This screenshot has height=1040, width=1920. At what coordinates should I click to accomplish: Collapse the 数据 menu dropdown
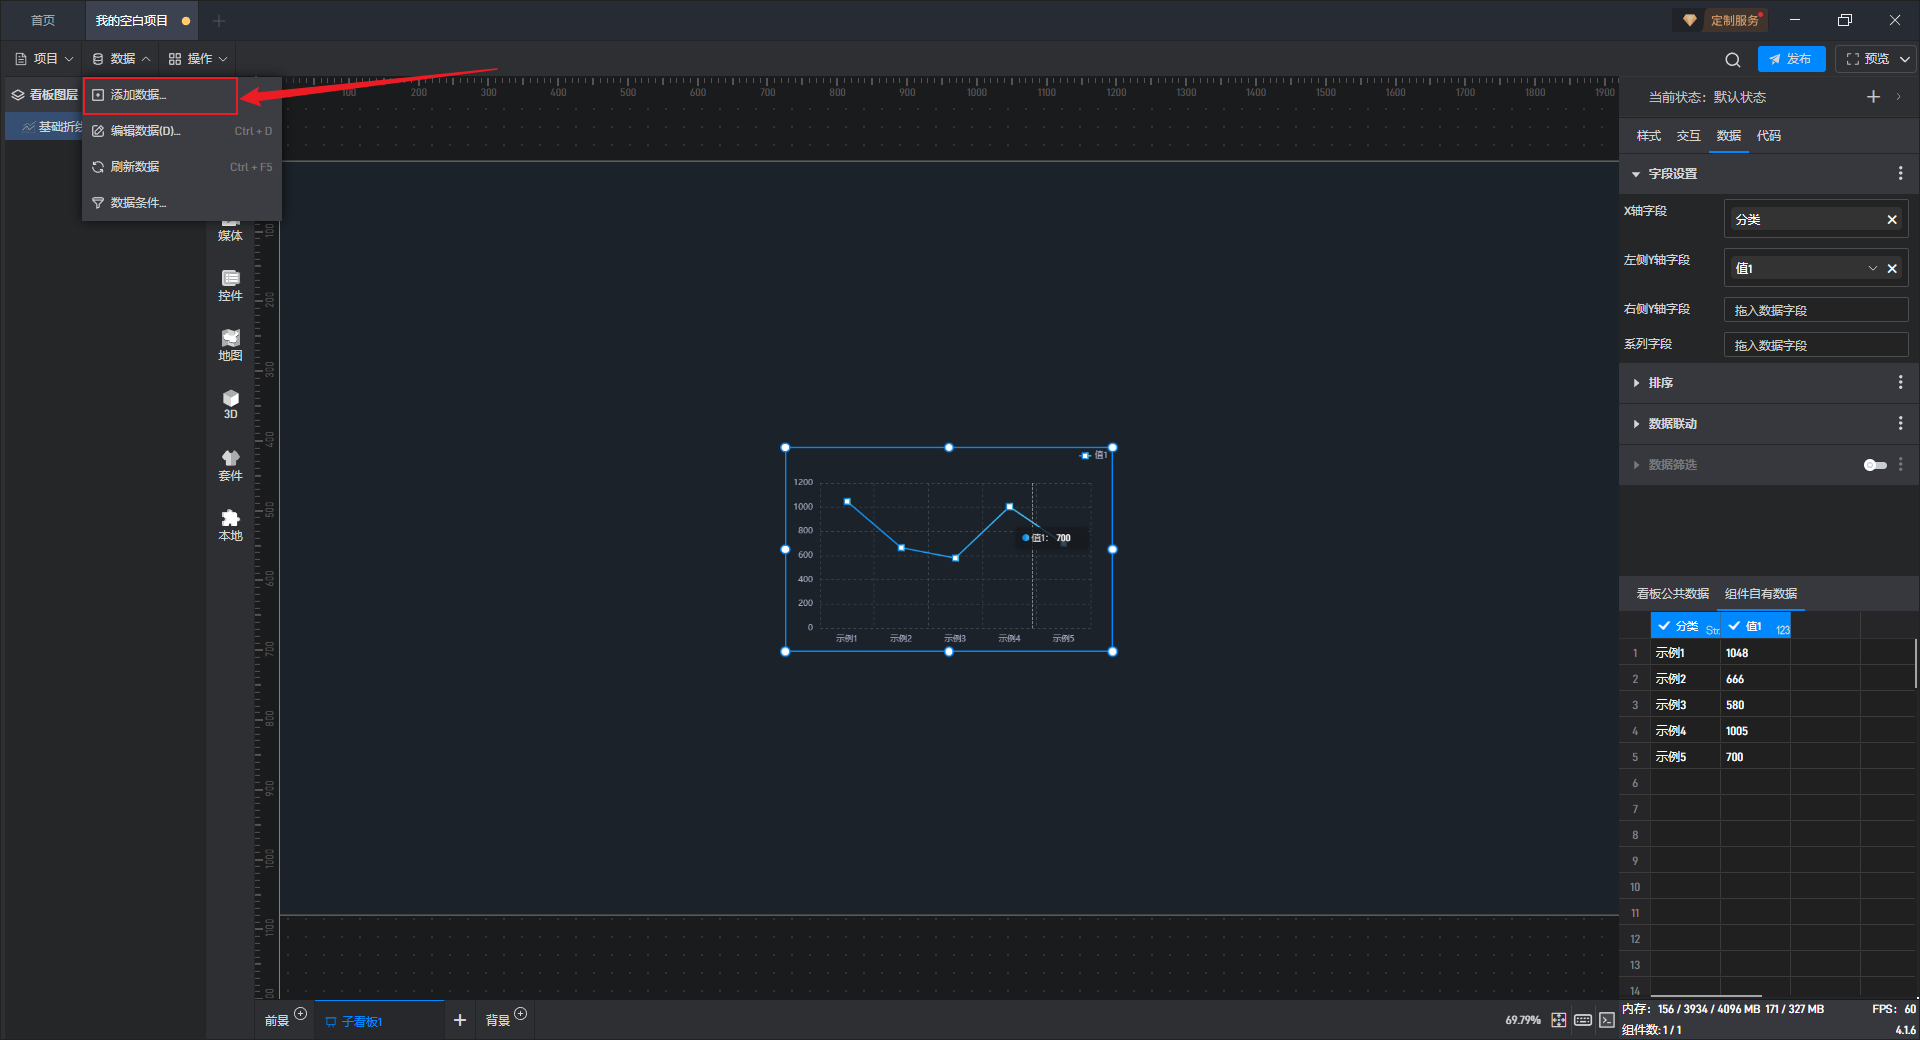pyautogui.click(x=121, y=59)
